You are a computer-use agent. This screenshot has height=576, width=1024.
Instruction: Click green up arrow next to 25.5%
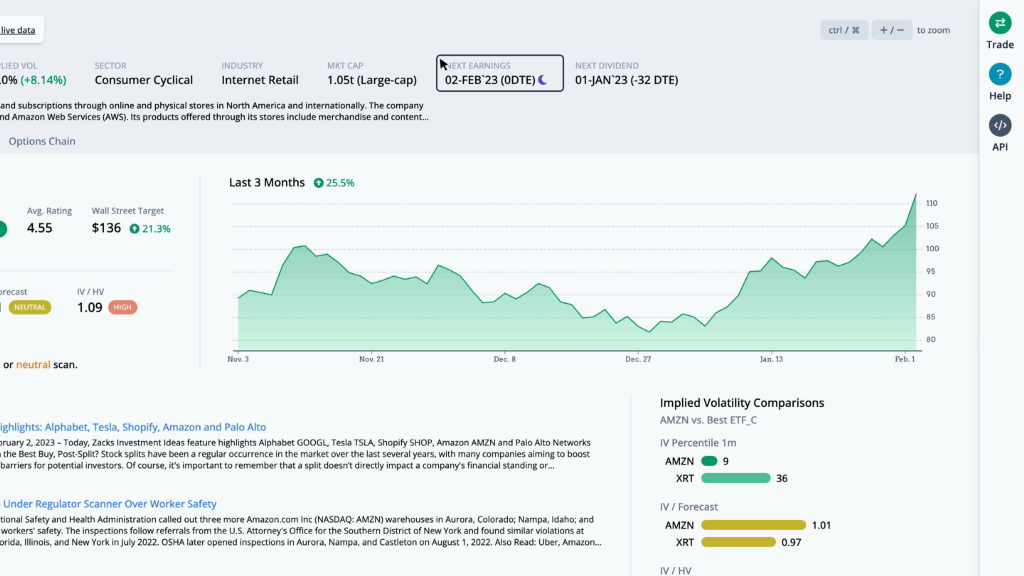pyautogui.click(x=318, y=183)
